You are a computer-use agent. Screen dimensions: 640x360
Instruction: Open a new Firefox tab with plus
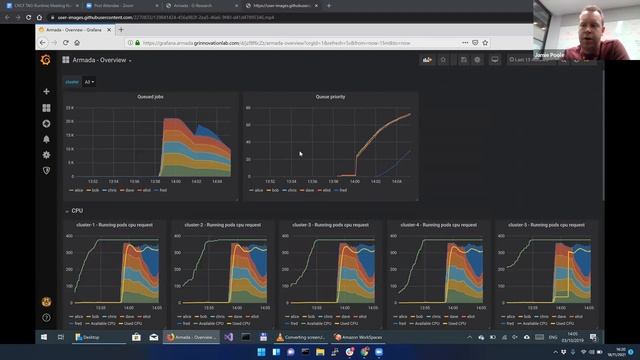tap(121, 30)
